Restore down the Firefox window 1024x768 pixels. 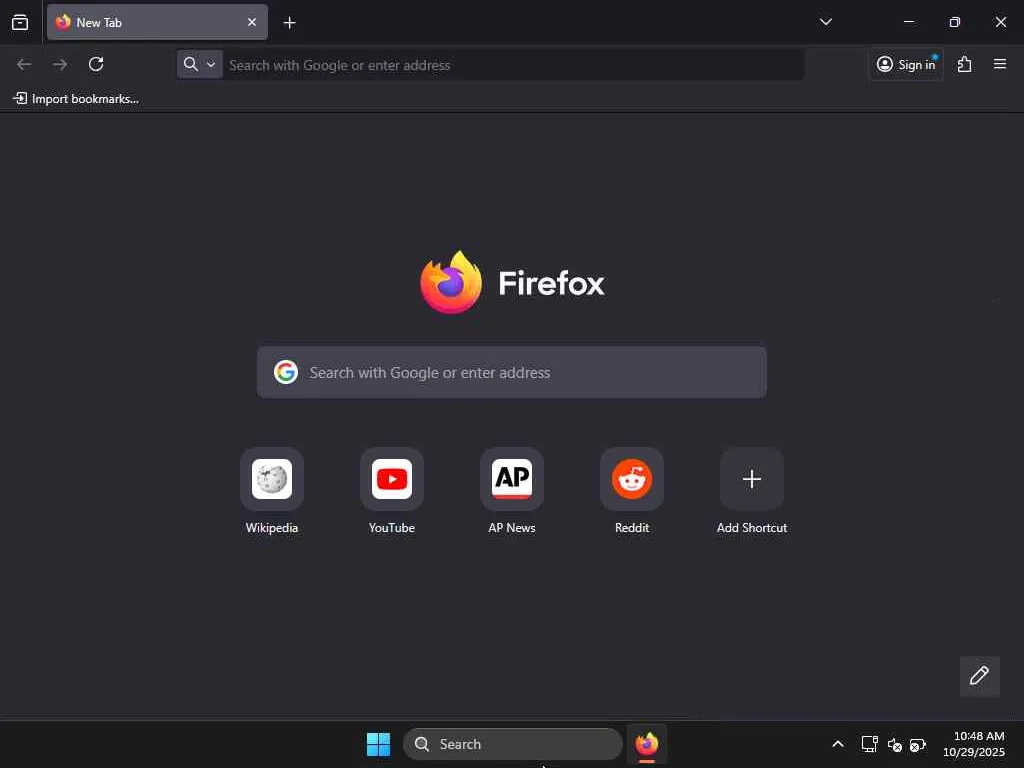955,22
